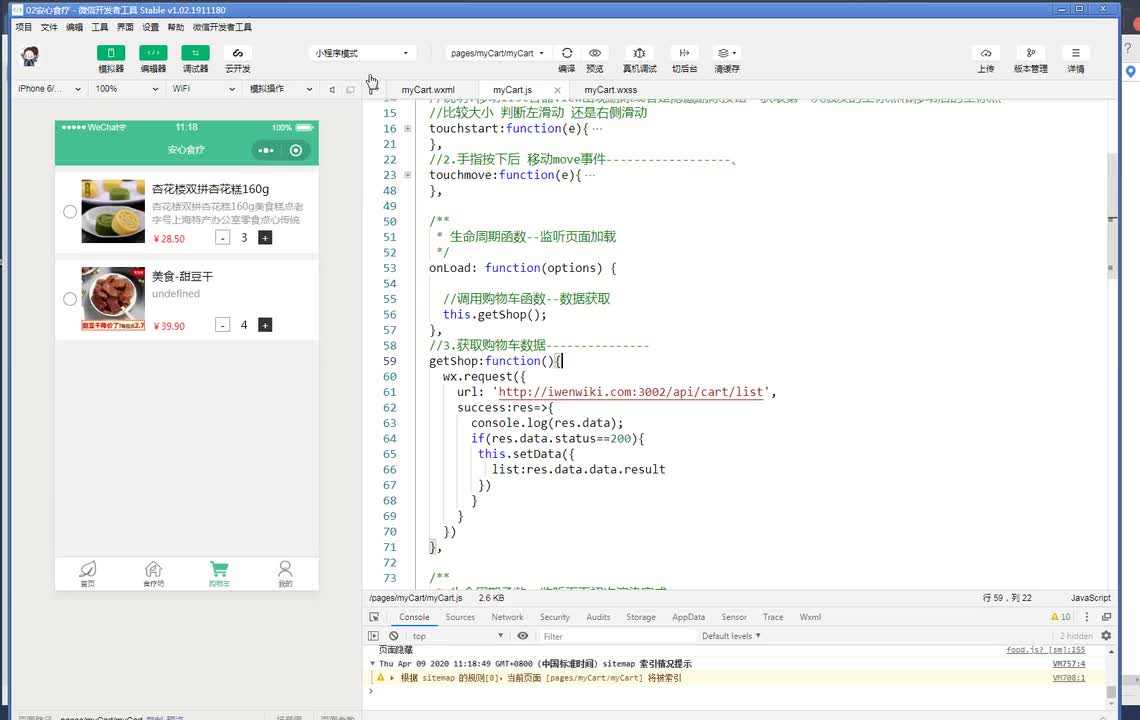Viewport: 1140px width, 720px height.
Task: Switch to the myCart.wxml editor tab
Action: coord(428,90)
